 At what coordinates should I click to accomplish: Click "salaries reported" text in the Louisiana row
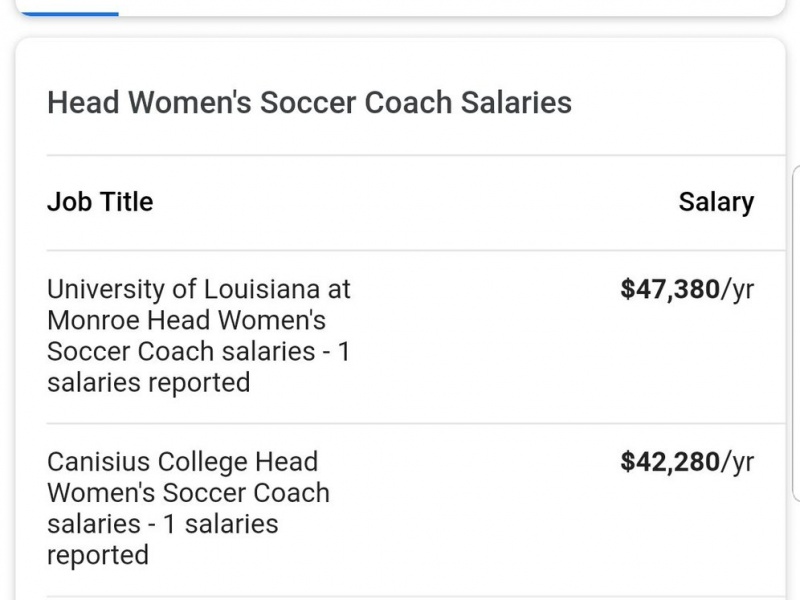click(x=148, y=383)
